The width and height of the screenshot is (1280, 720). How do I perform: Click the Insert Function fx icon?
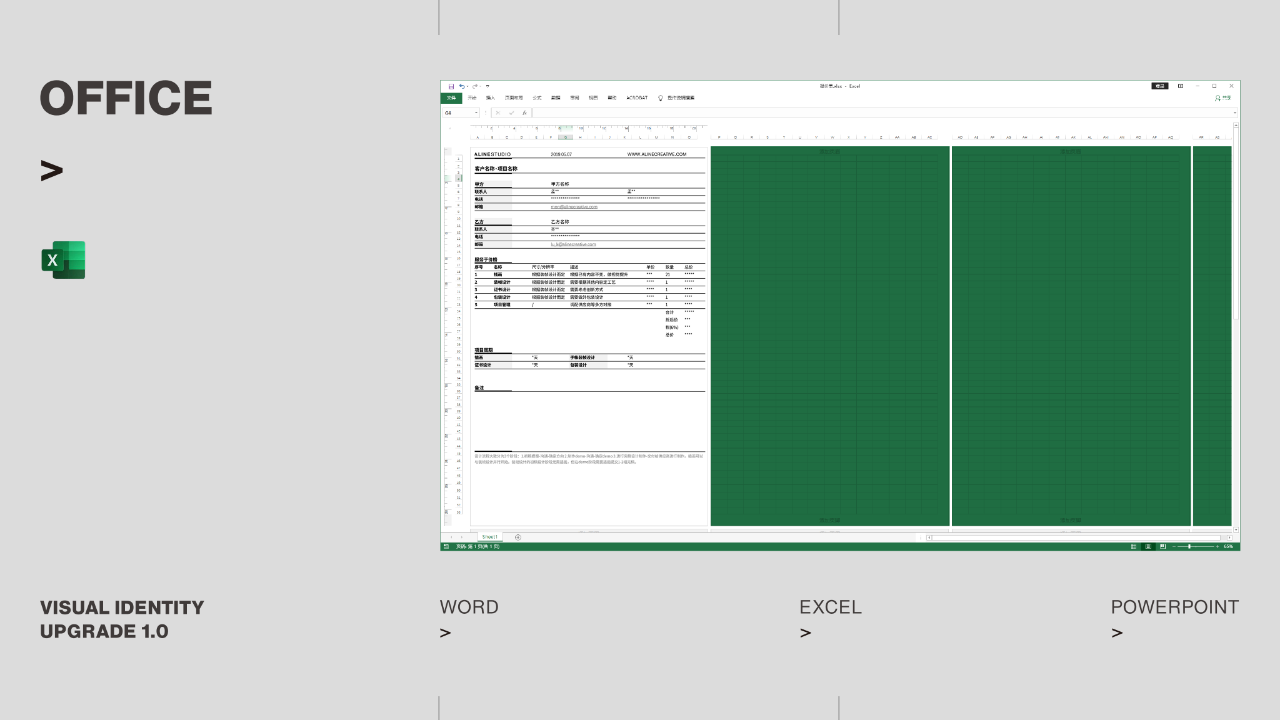pyautogui.click(x=525, y=113)
